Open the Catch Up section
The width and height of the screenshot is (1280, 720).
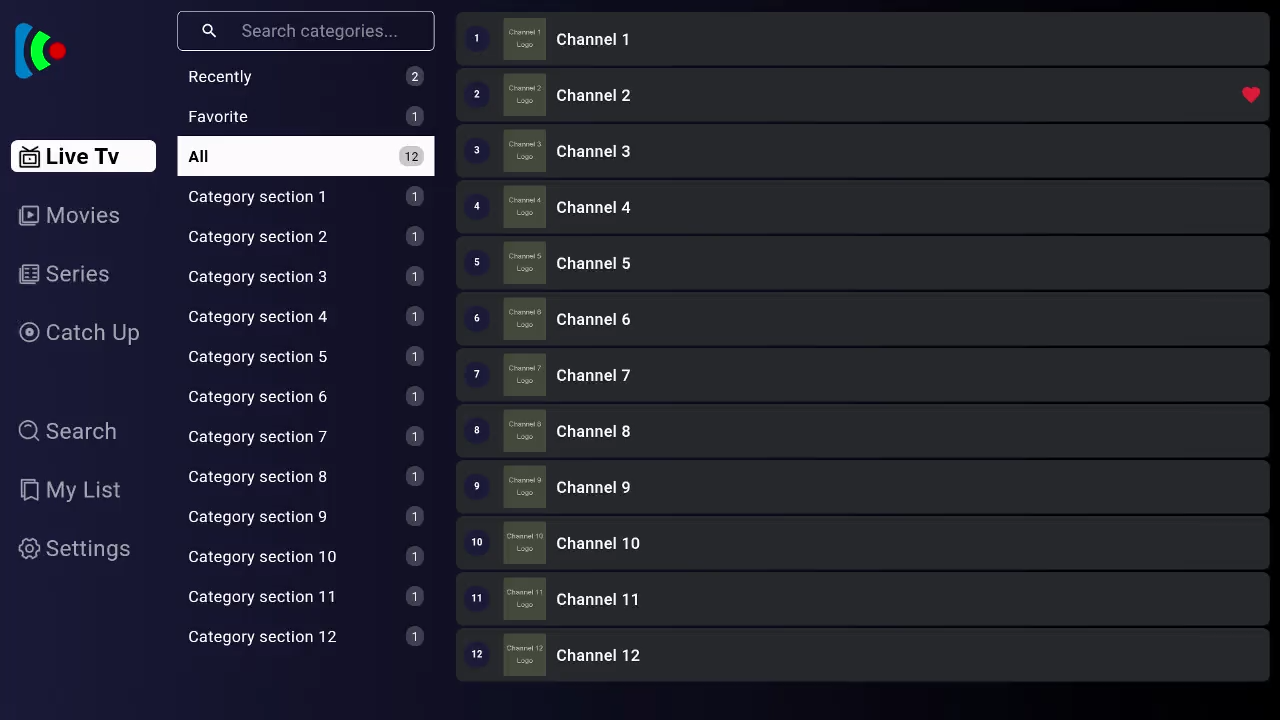point(79,333)
